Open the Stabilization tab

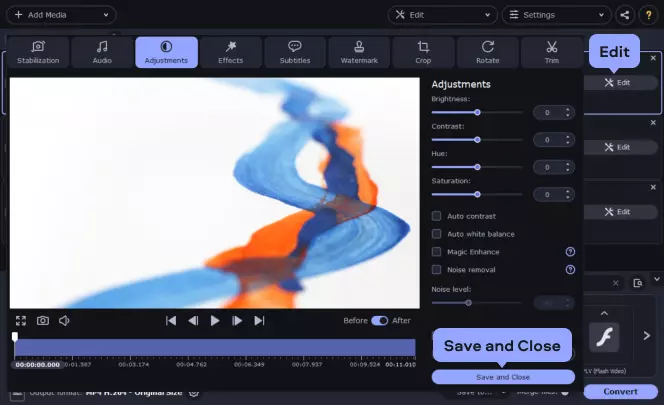click(x=38, y=52)
